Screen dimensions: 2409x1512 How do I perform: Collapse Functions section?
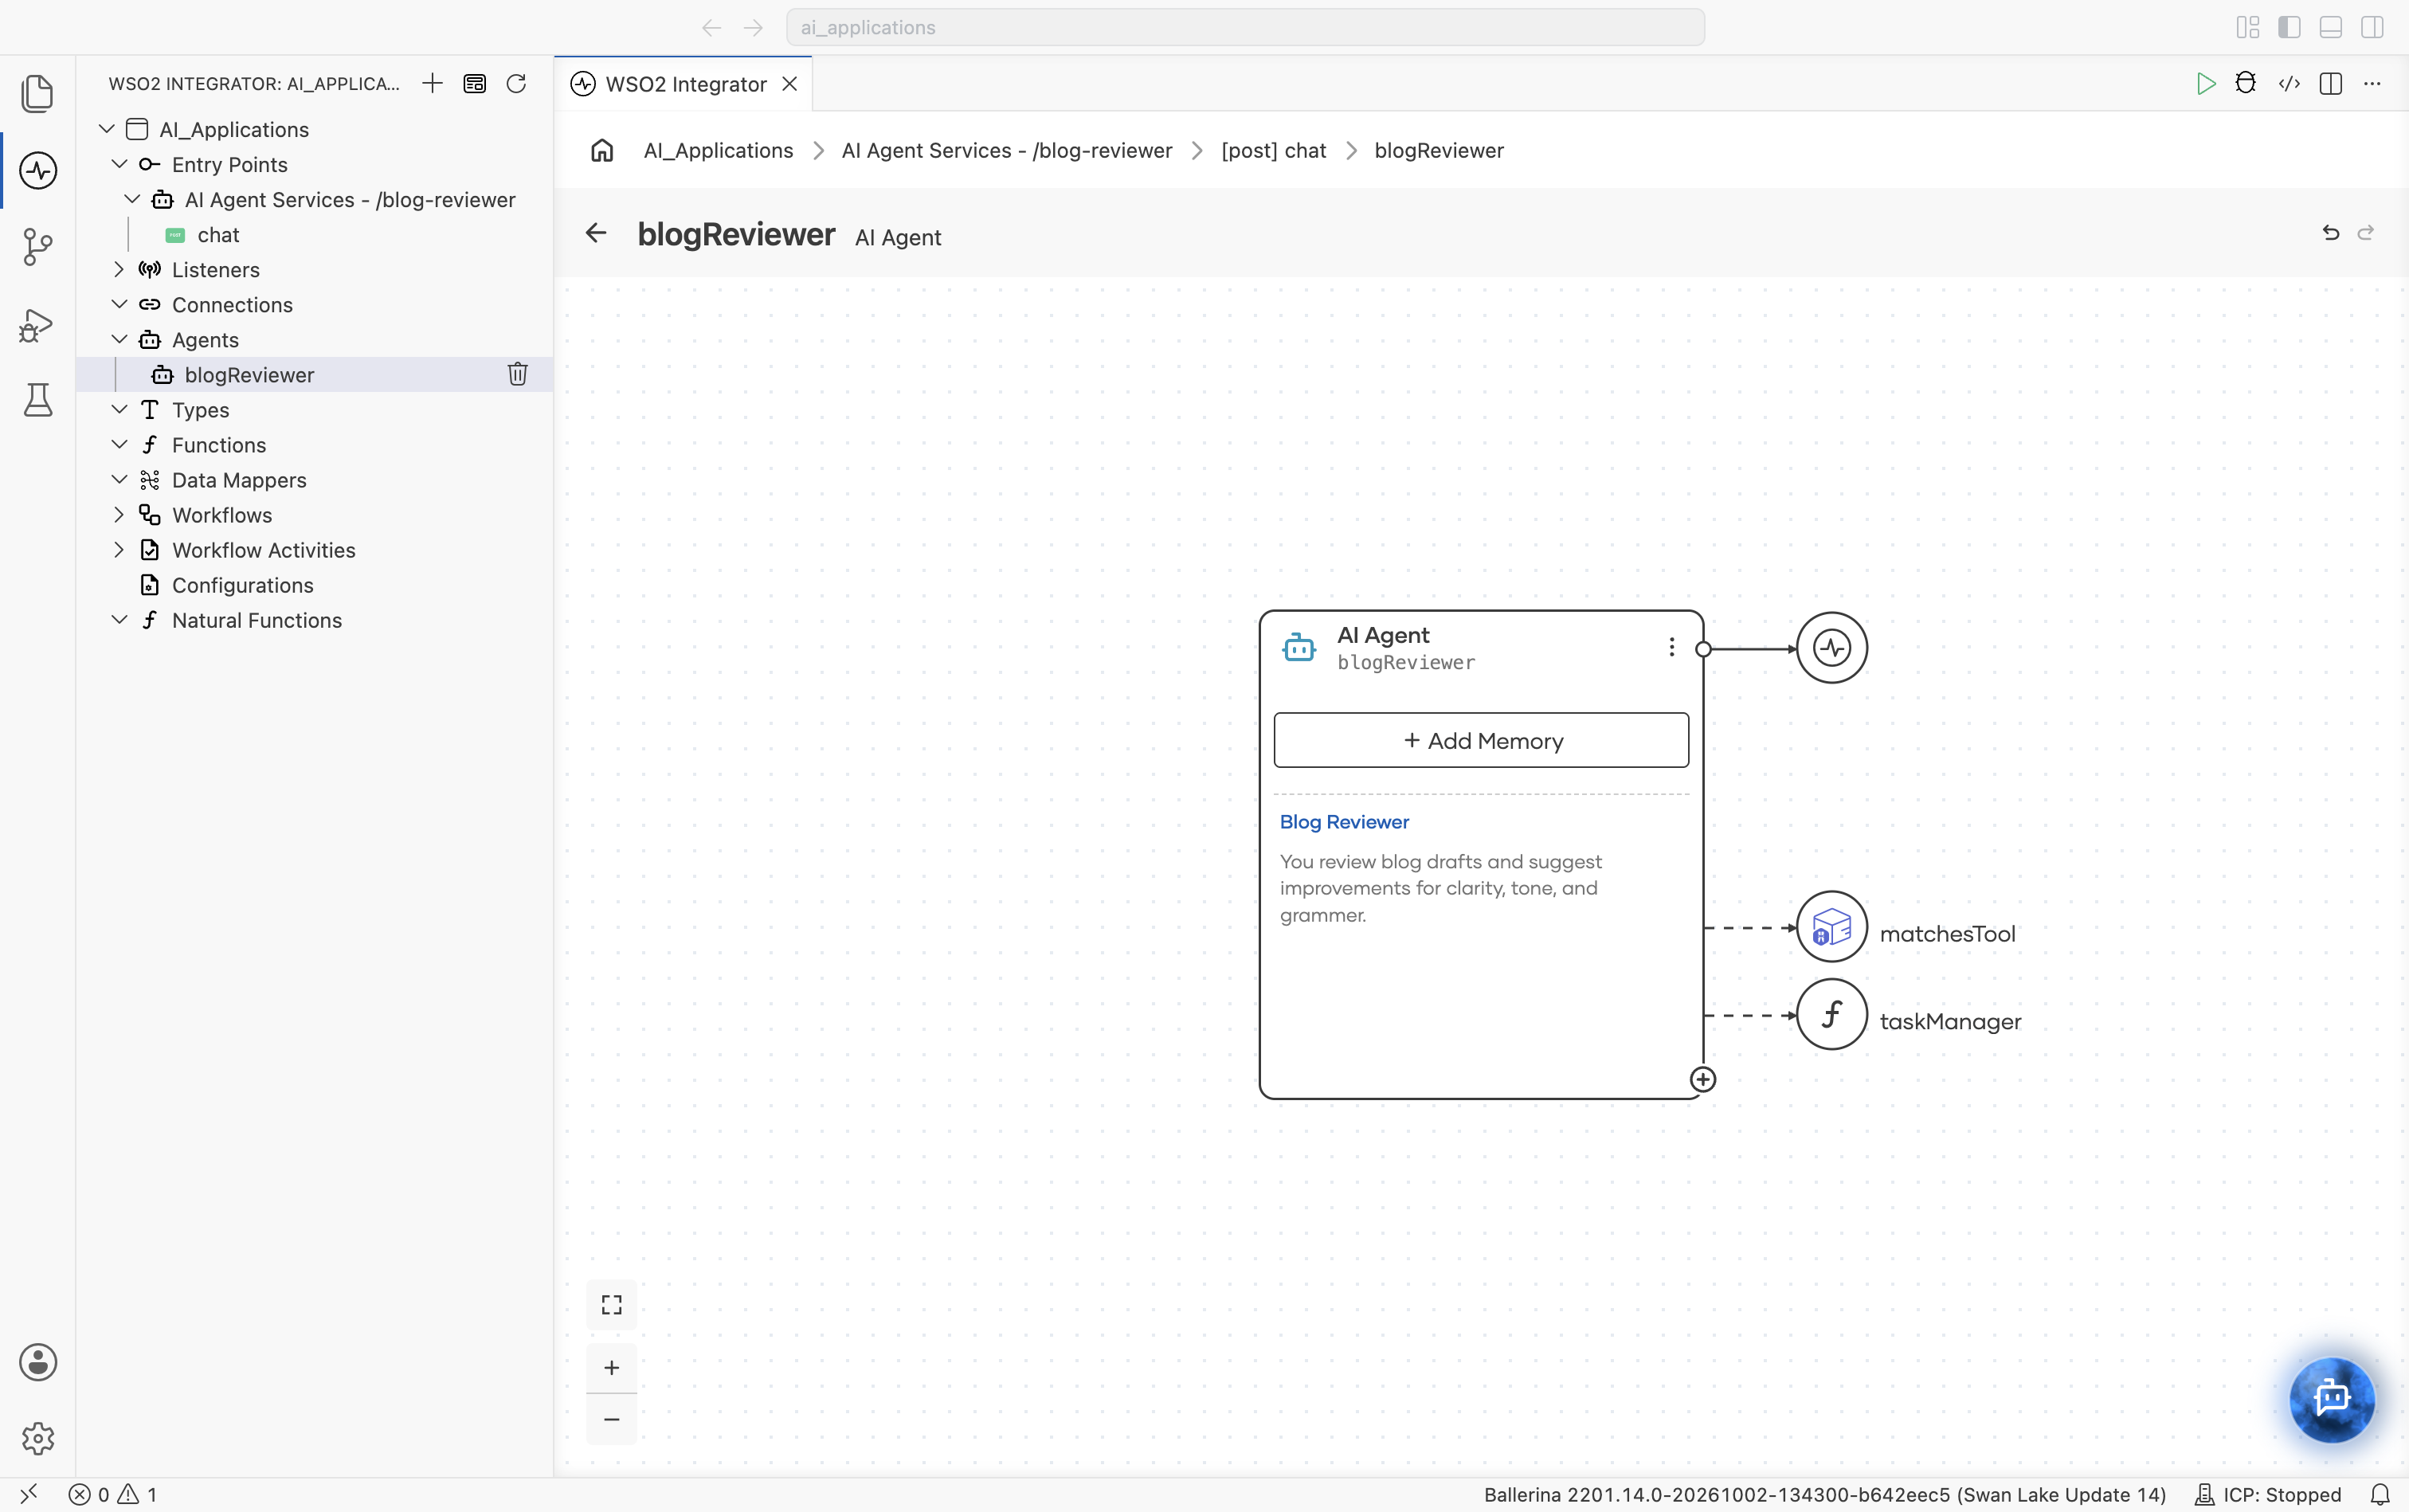pos(119,444)
